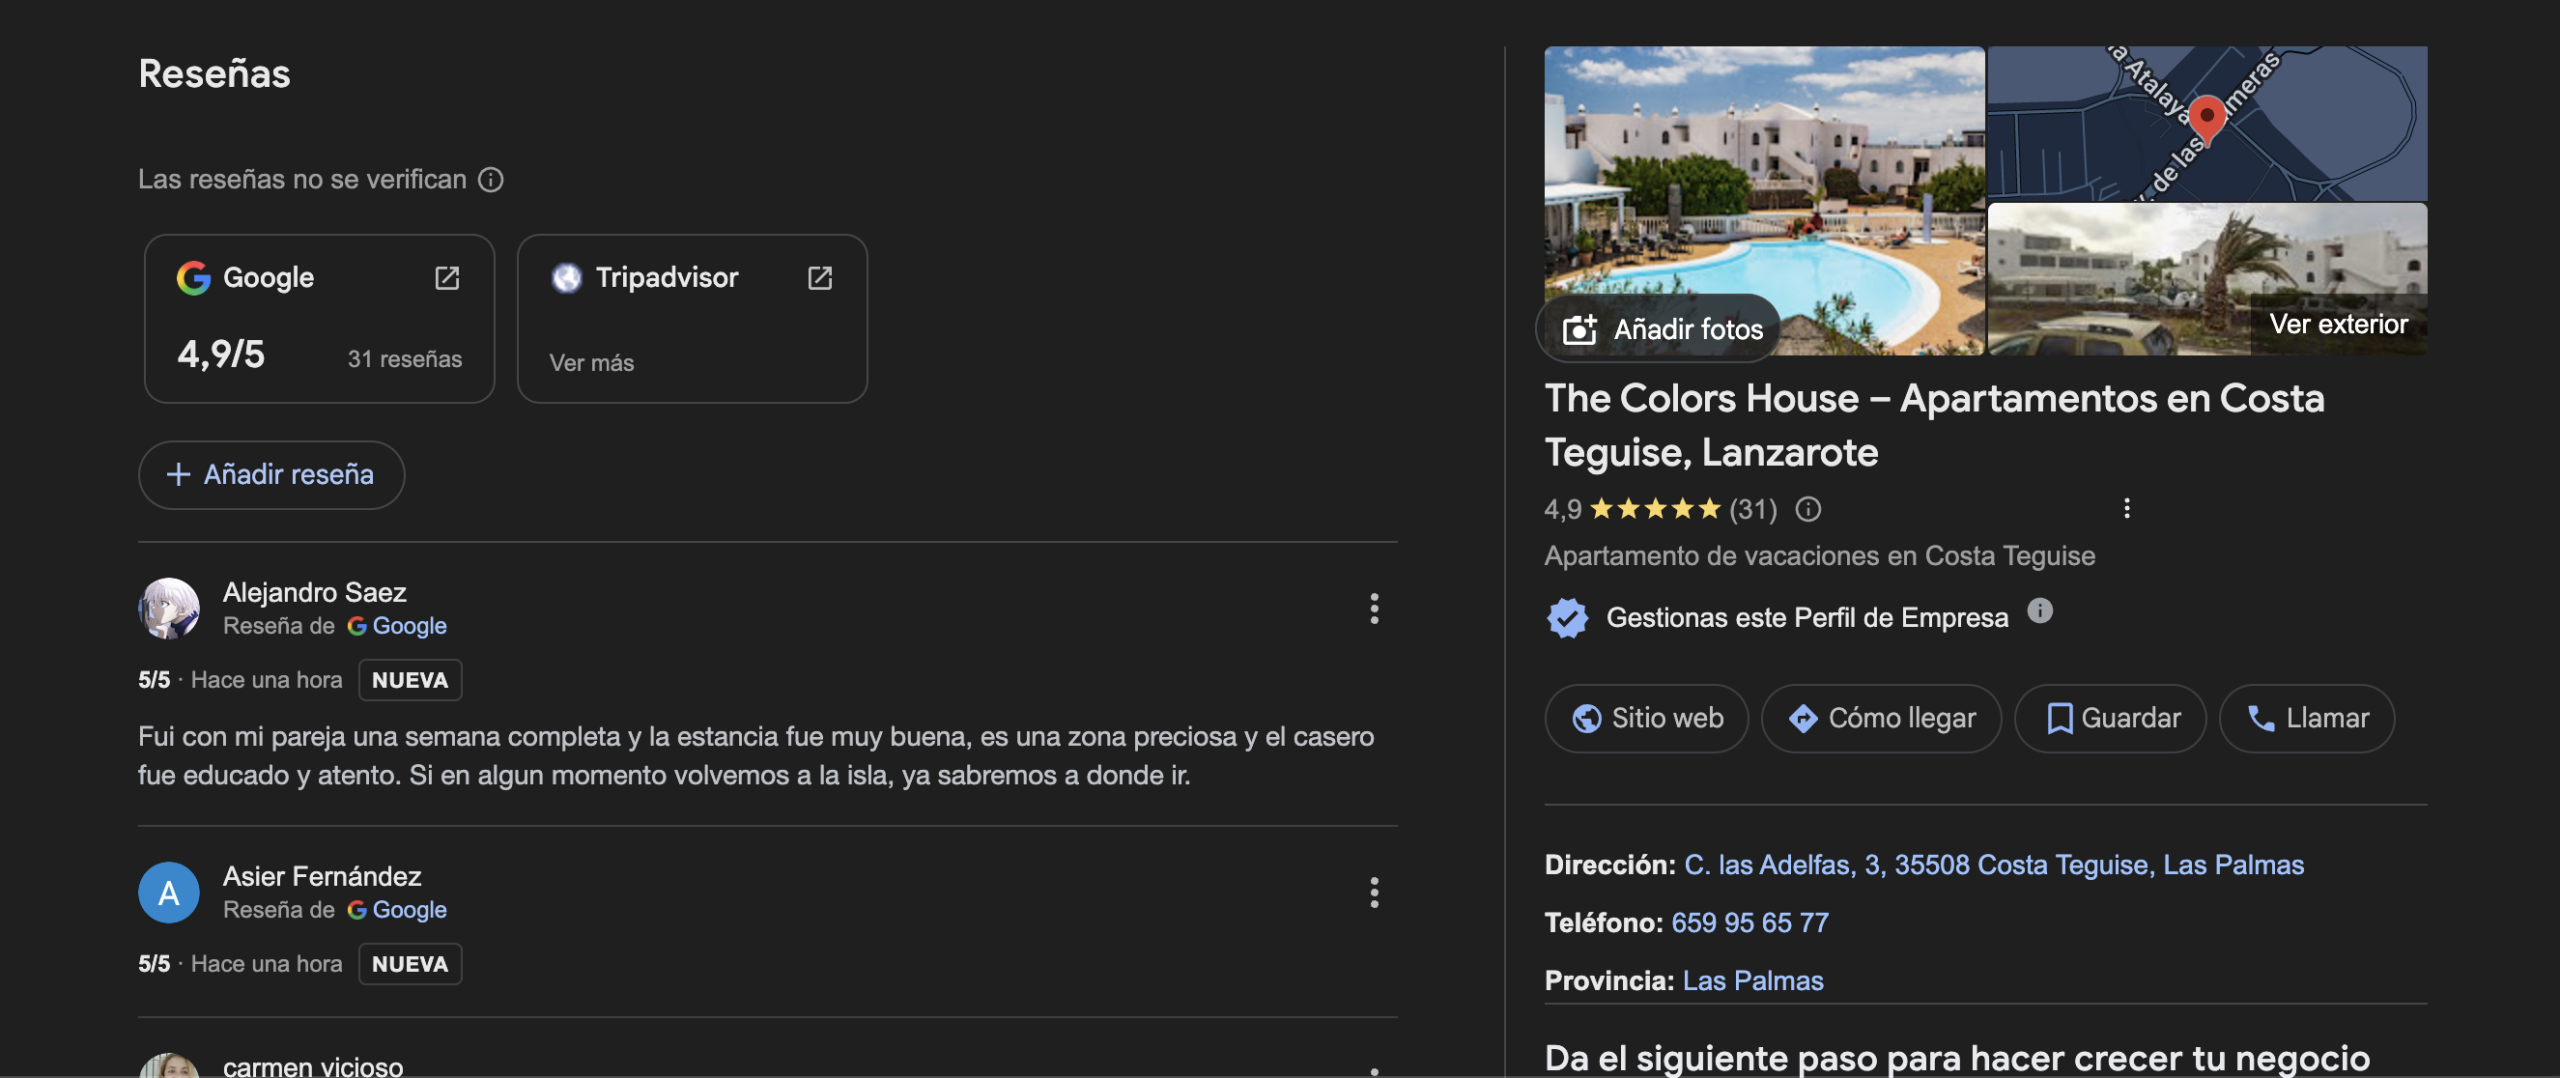2560x1078 pixels.
Task: Select the Llamar phone icon
Action: coord(2261,717)
